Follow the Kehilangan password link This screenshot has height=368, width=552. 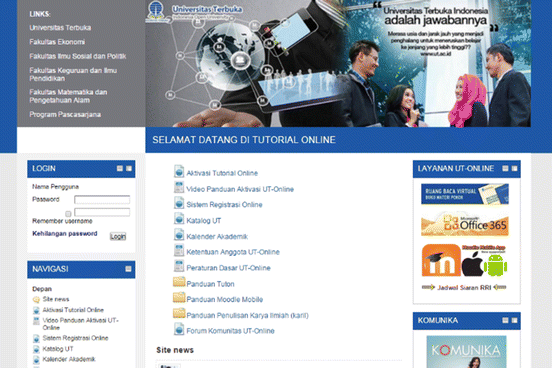[65, 233]
